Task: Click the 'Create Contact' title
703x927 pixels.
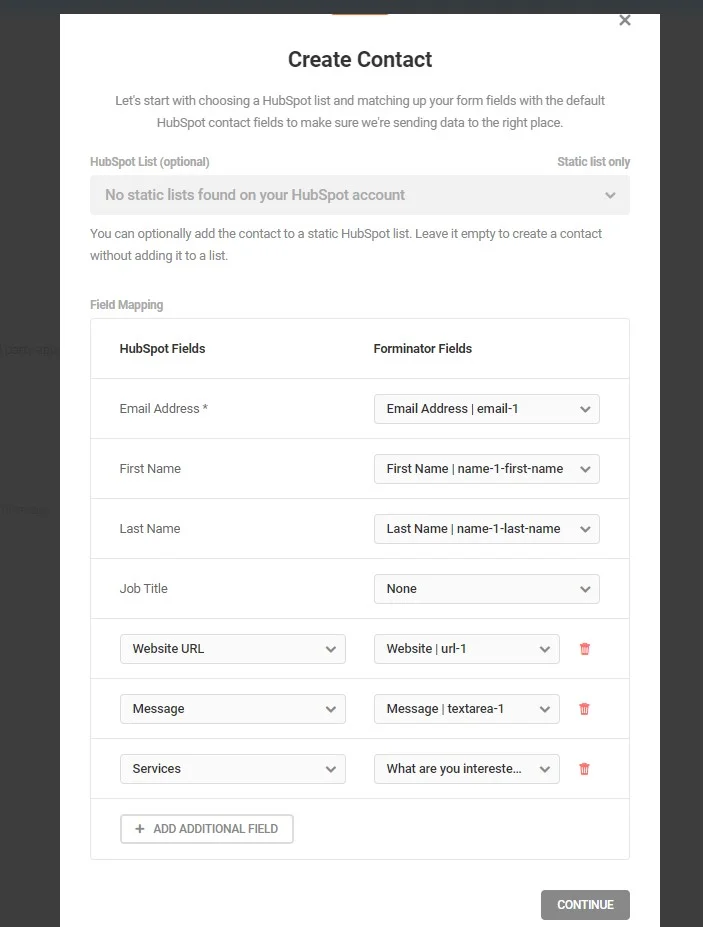Action: 360,60
